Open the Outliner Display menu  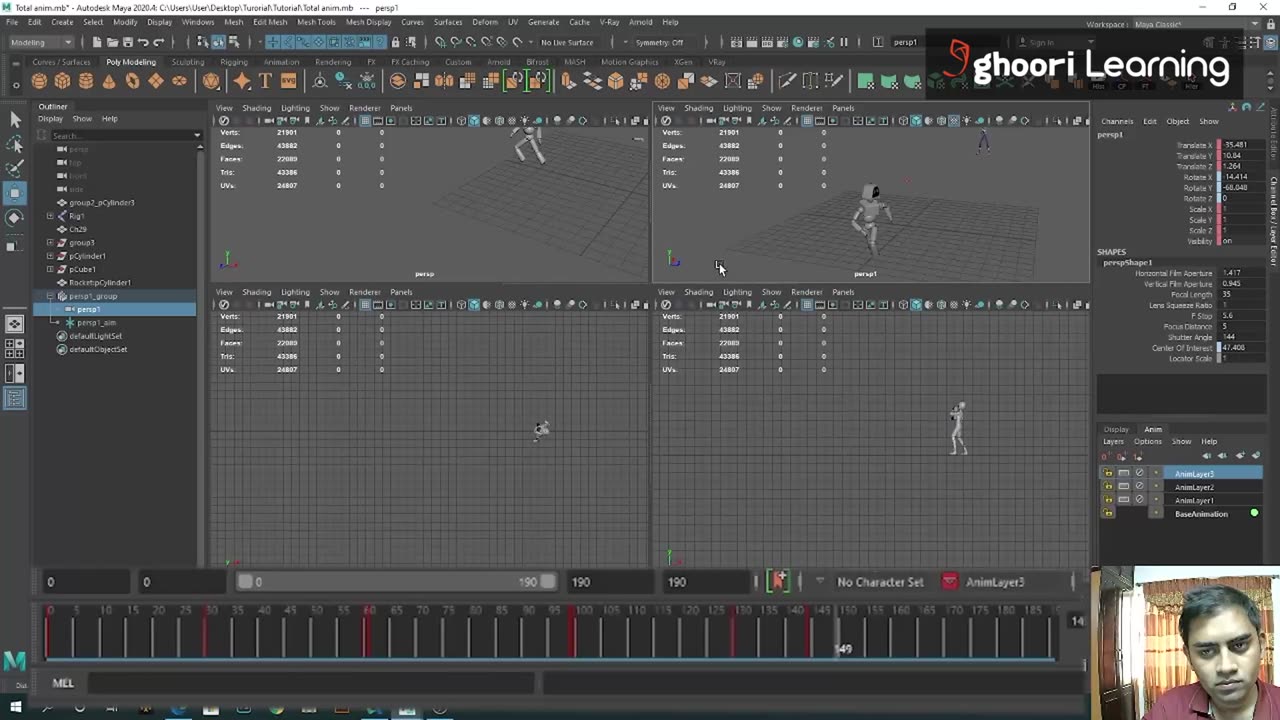[x=50, y=119]
